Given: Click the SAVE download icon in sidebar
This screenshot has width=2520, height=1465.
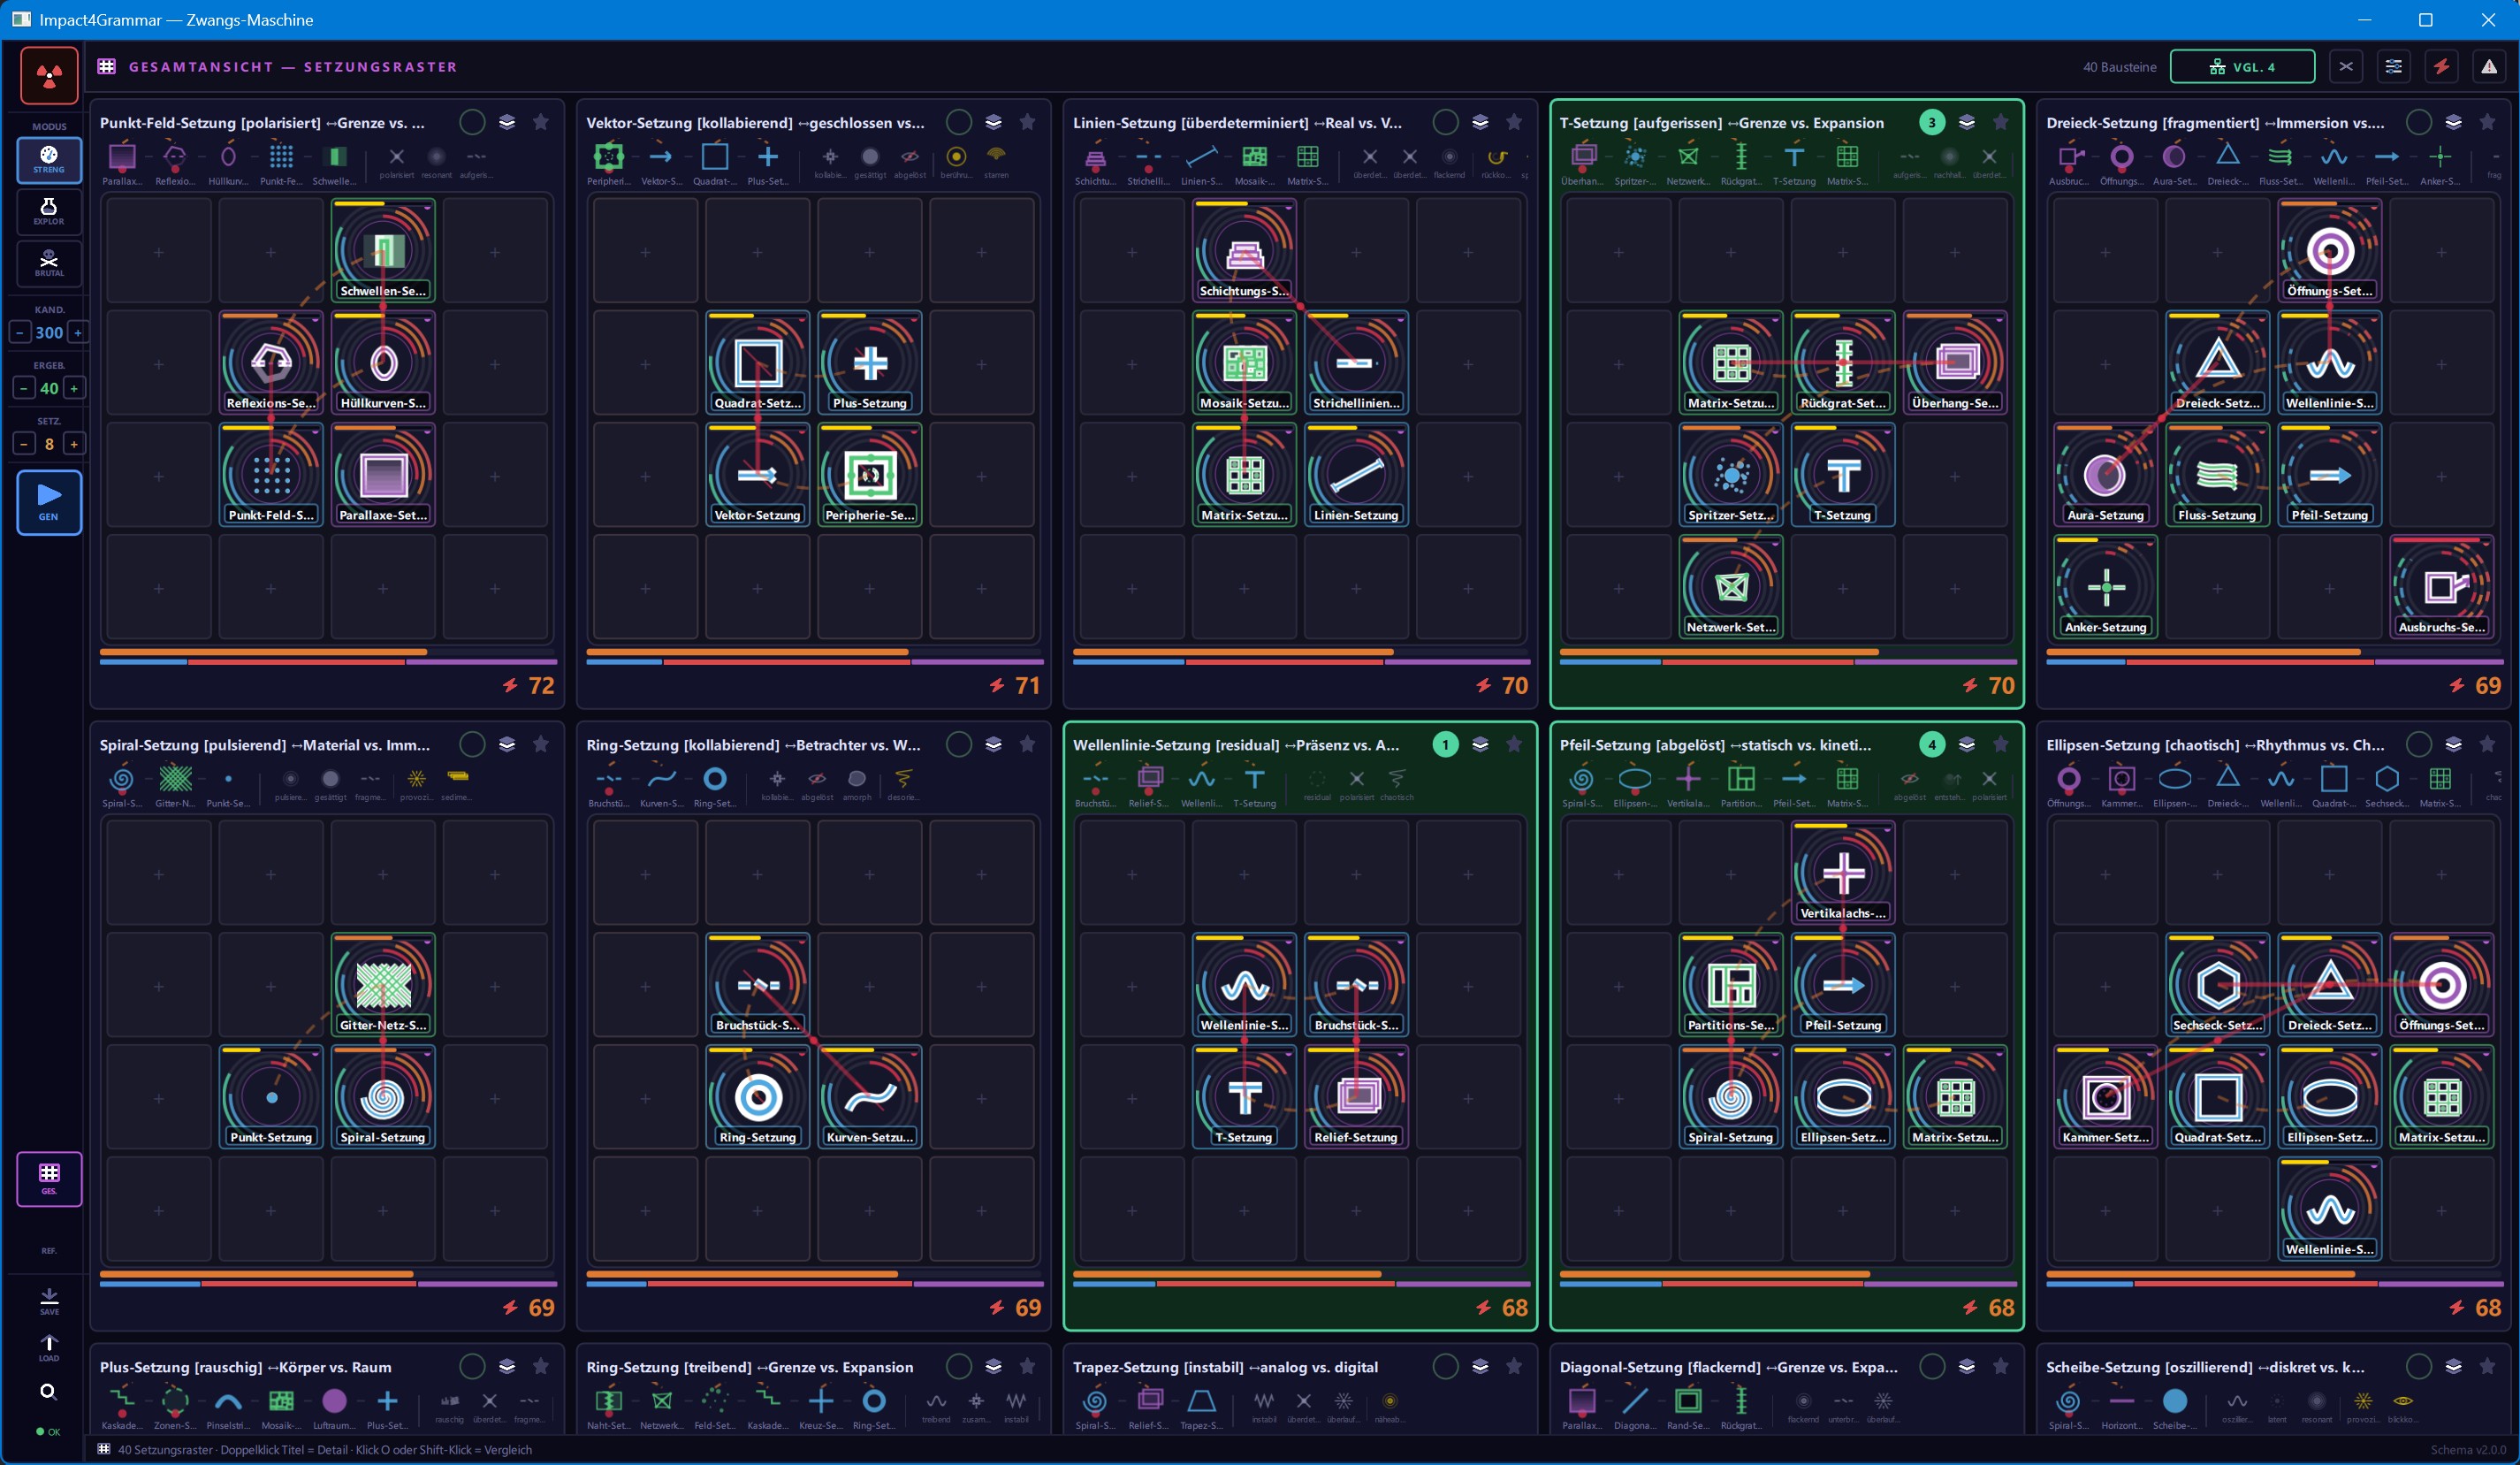Looking at the screenshot, I should coord(49,1301).
